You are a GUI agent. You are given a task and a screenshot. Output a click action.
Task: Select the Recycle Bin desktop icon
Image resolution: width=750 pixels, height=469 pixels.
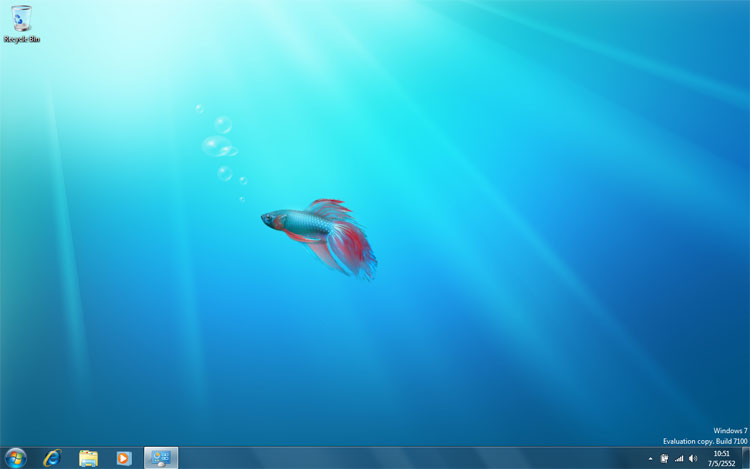click(x=21, y=24)
